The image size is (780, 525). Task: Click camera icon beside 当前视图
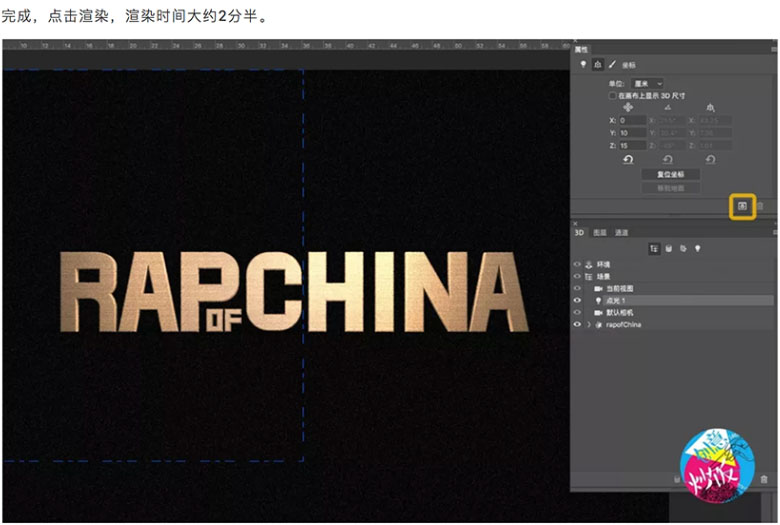[598, 288]
